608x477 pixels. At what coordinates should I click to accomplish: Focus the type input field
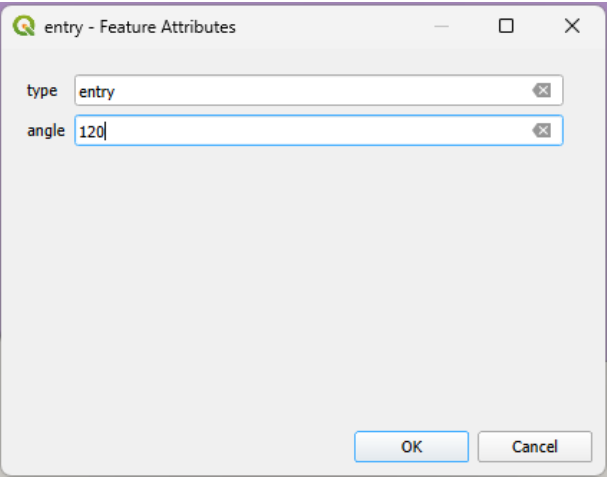point(300,91)
